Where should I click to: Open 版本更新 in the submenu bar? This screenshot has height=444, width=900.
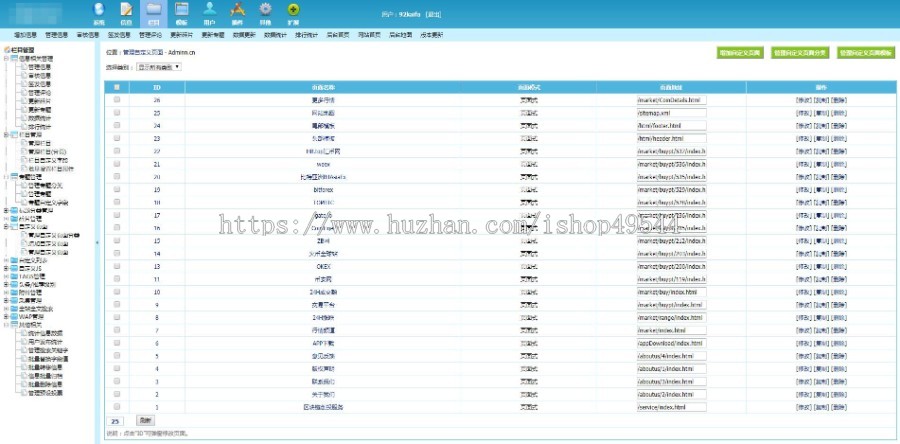(432, 35)
